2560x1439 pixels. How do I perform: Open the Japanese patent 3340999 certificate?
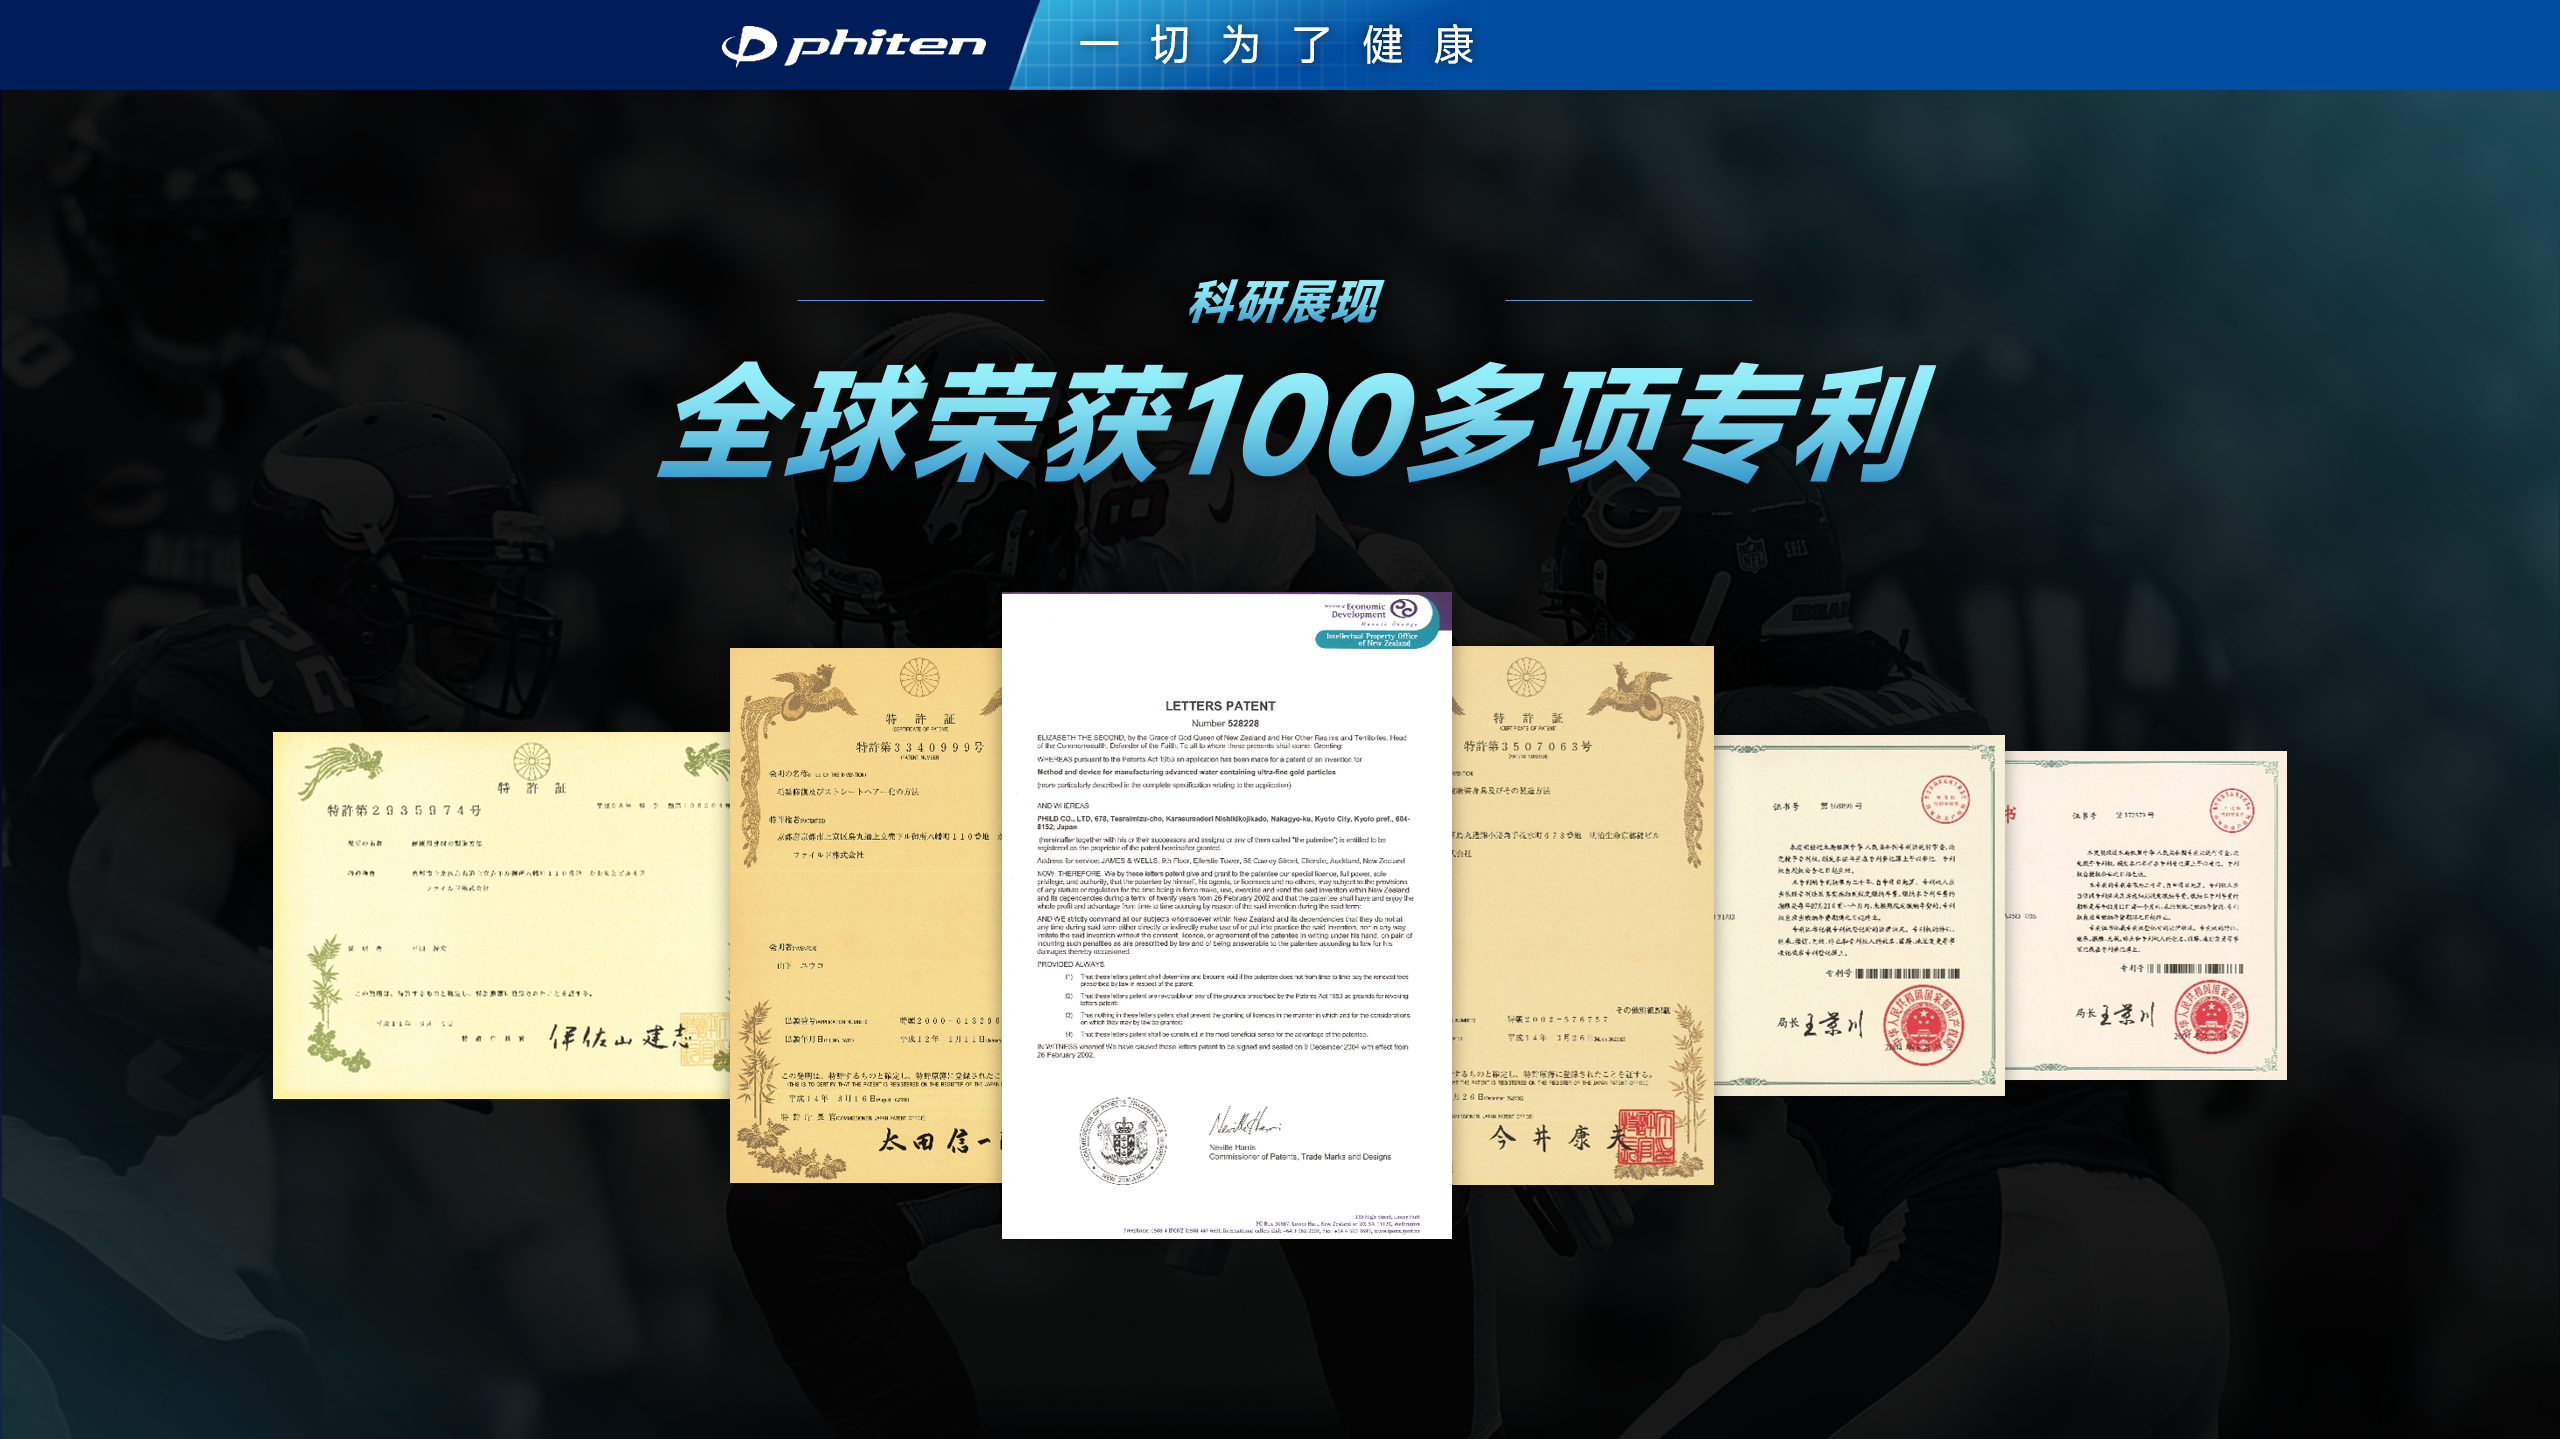tap(865, 915)
